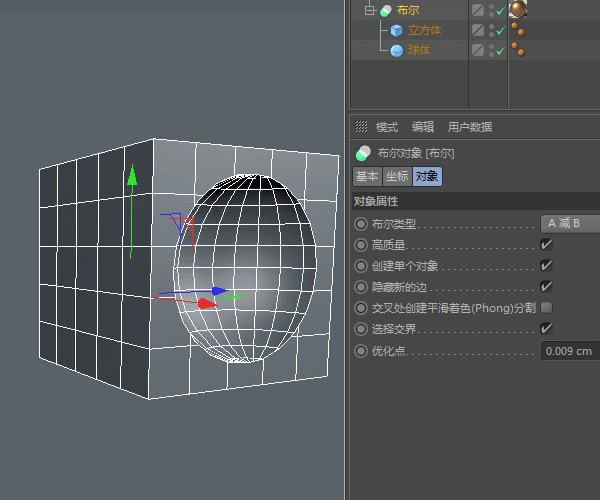Click the green Y axis arrow in the viewport
The image size is (600, 500).
pyautogui.click(x=132, y=176)
